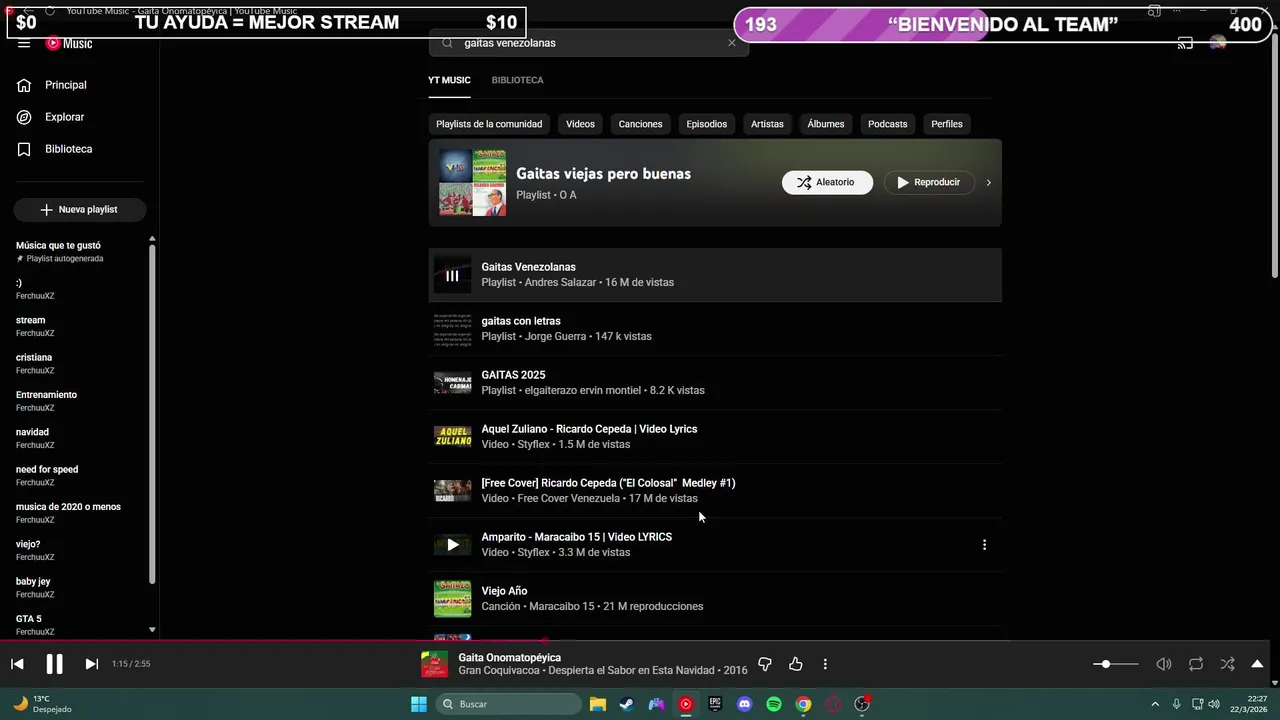The image size is (1280, 720).
Task: Shuffle play with Aleatorio button
Action: 827,182
